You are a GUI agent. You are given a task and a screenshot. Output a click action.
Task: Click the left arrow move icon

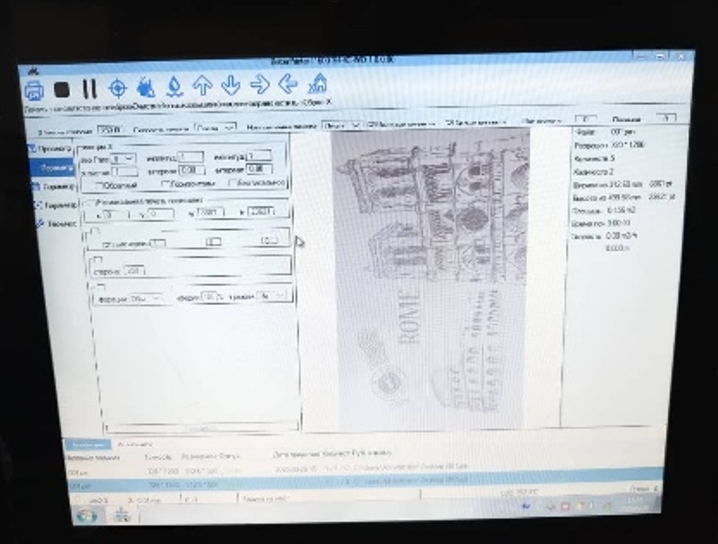tap(289, 84)
